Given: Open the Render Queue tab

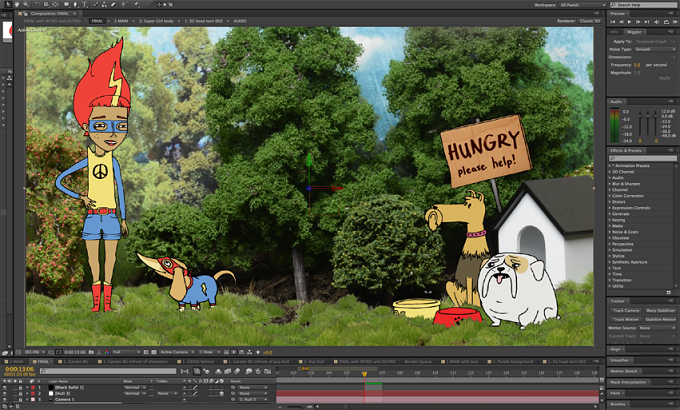Looking at the screenshot, I should click(418, 361).
